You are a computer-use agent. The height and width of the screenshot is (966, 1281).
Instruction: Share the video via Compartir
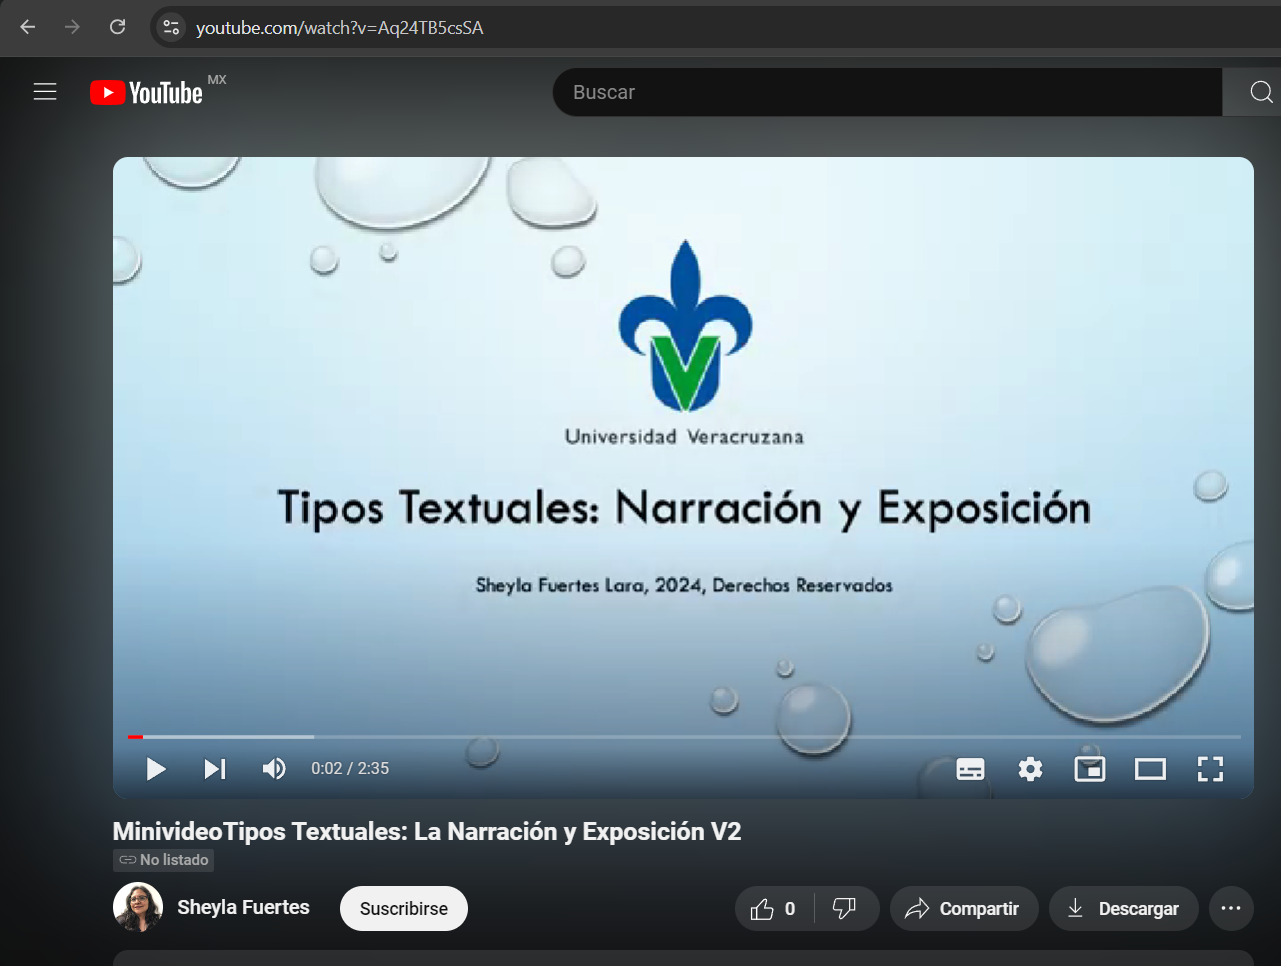tap(964, 909)
